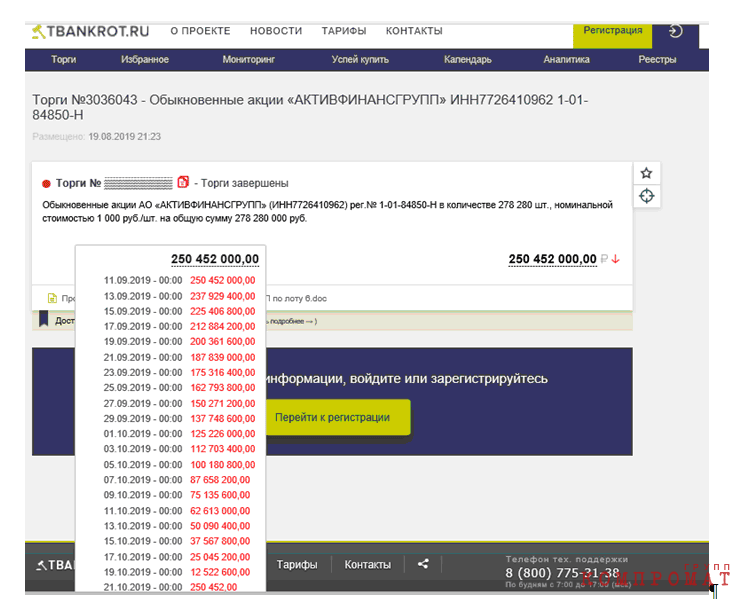Image resolution: width=741 pixels, height=606 pixels.
Task: Select the 09.10.2019 - 00:00 row
Action: [x=177, y=495]
